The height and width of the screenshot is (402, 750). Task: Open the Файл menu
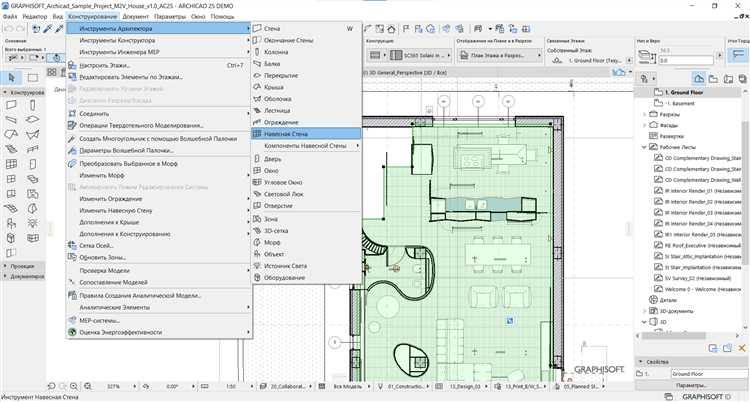point(10,16)
